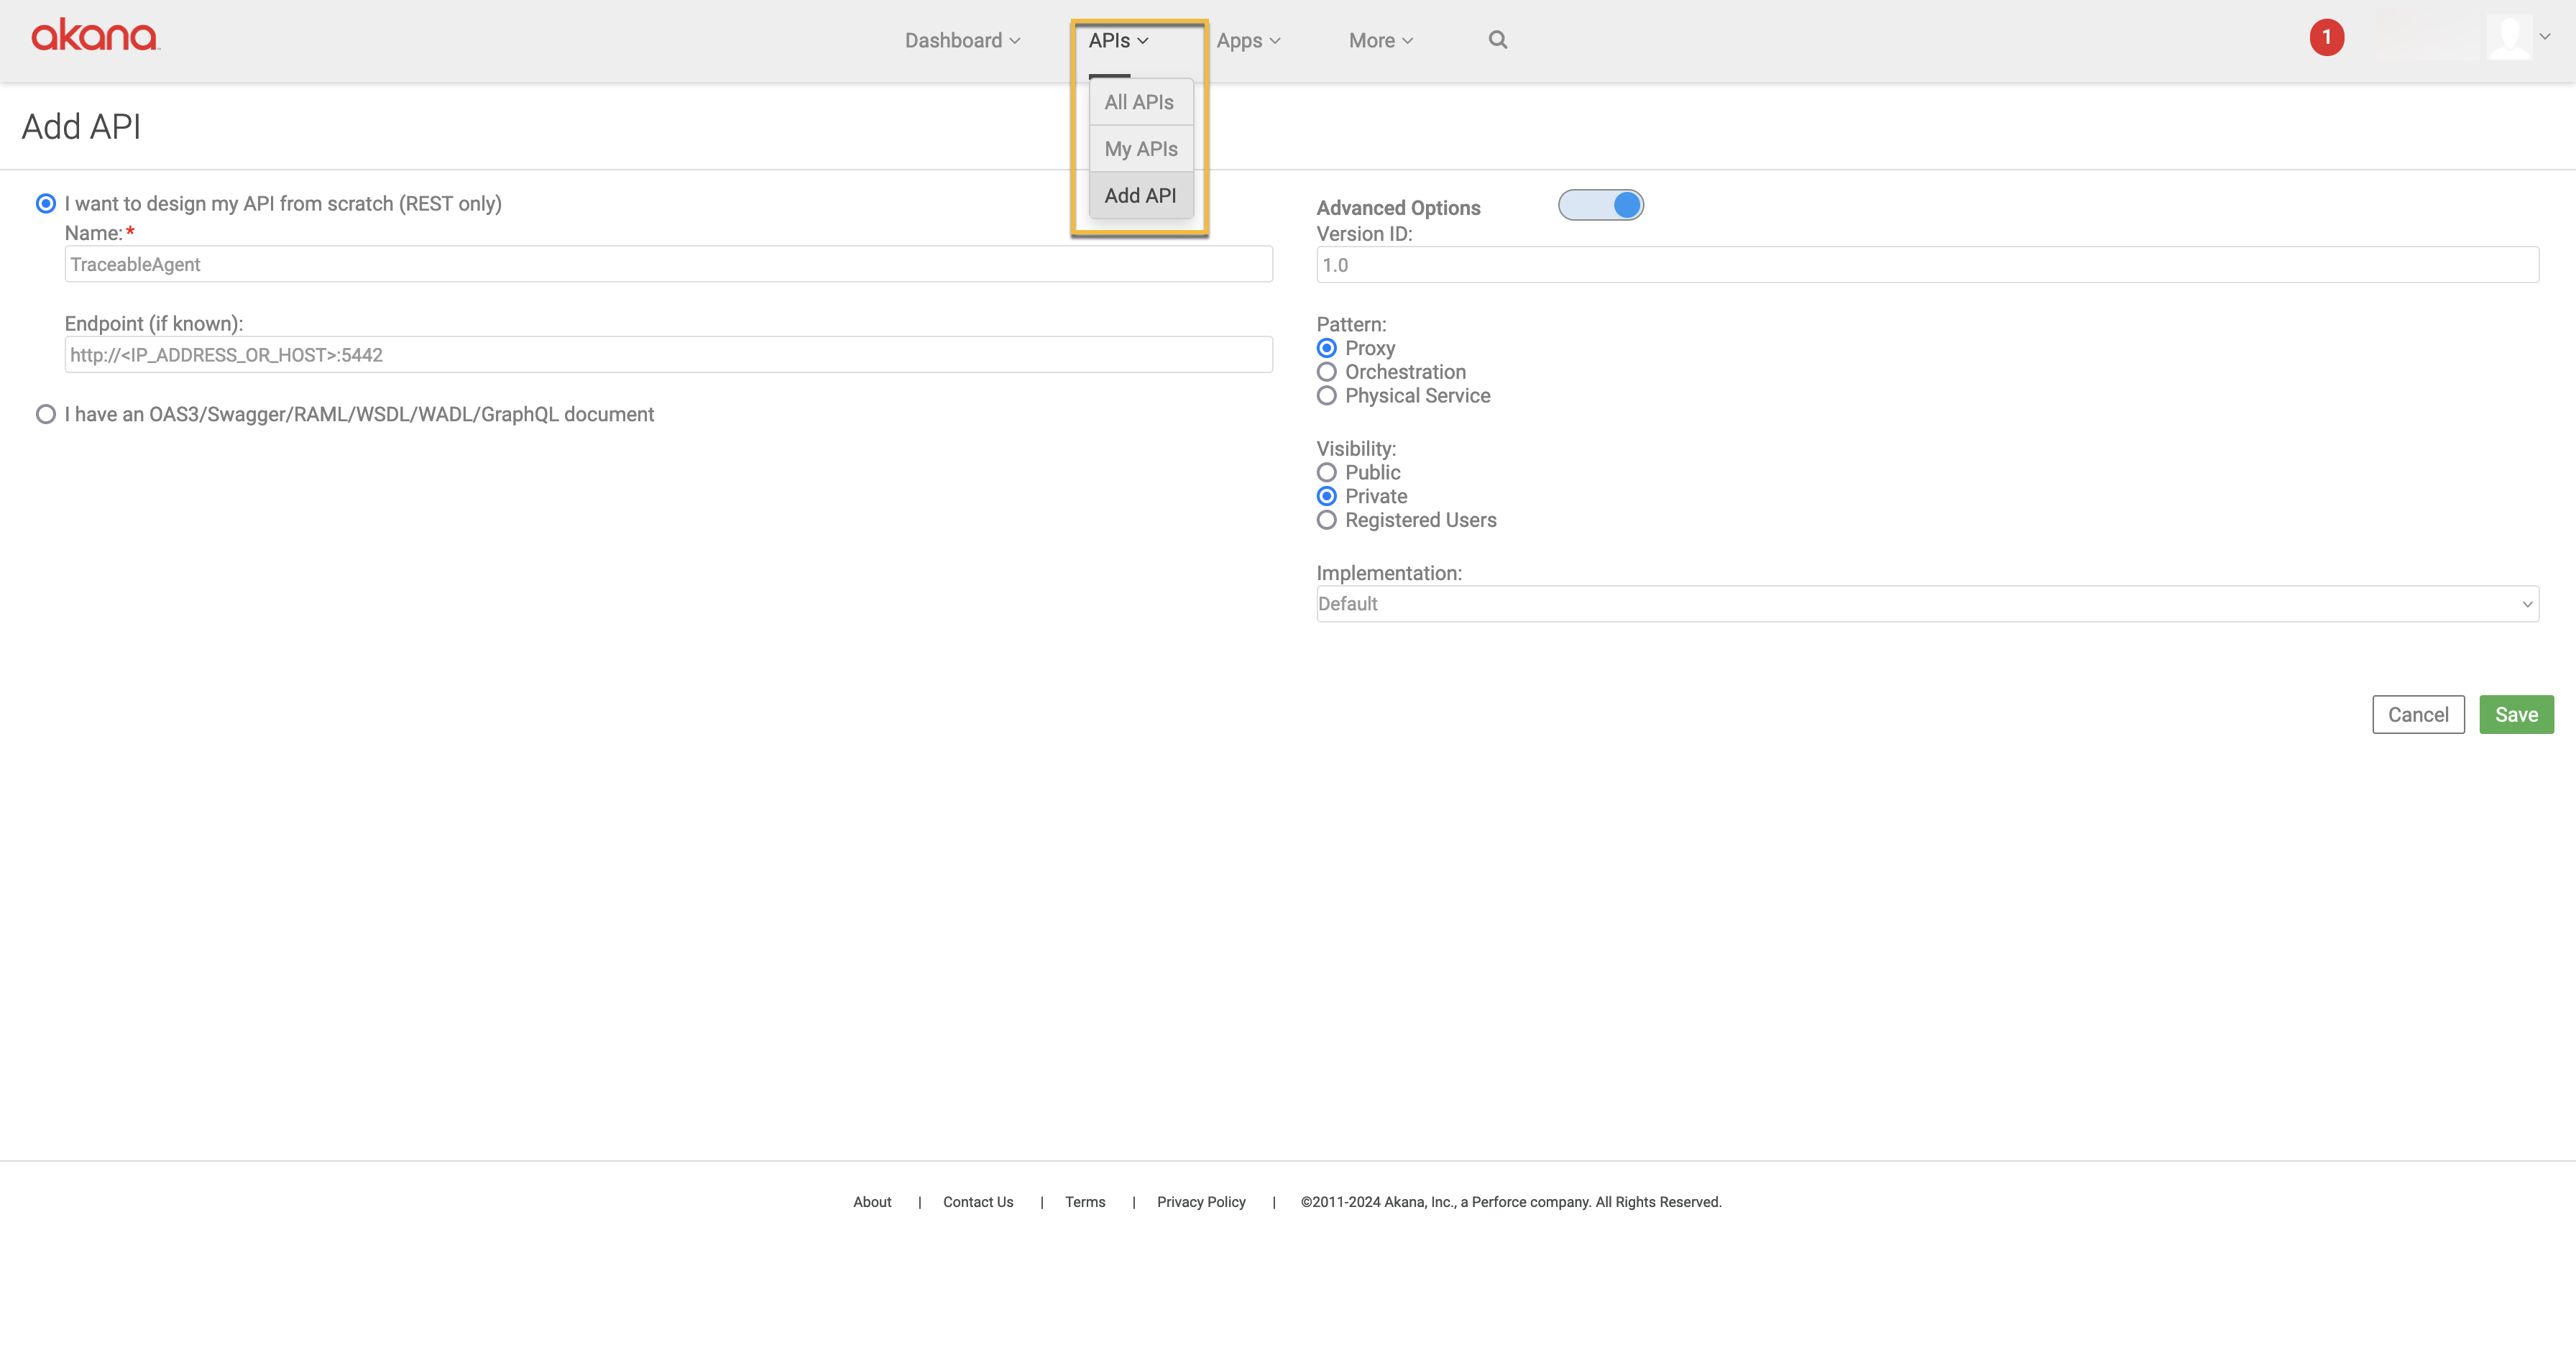The height and width of the screenshot is (1363, 2576).
Task: Select the OAS3/Swagger document option
Action: point(46,414)
